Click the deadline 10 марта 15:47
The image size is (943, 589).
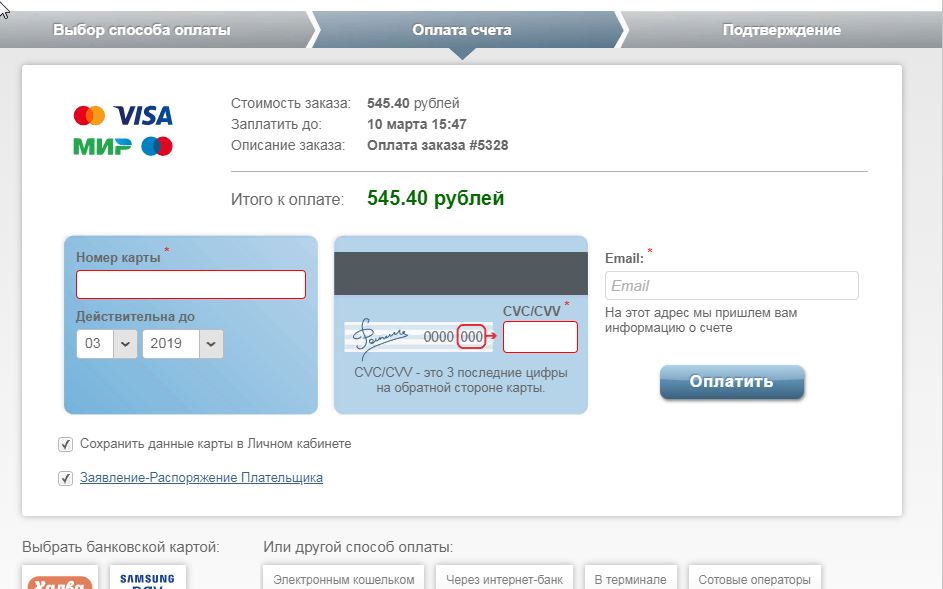click(417, 125)
